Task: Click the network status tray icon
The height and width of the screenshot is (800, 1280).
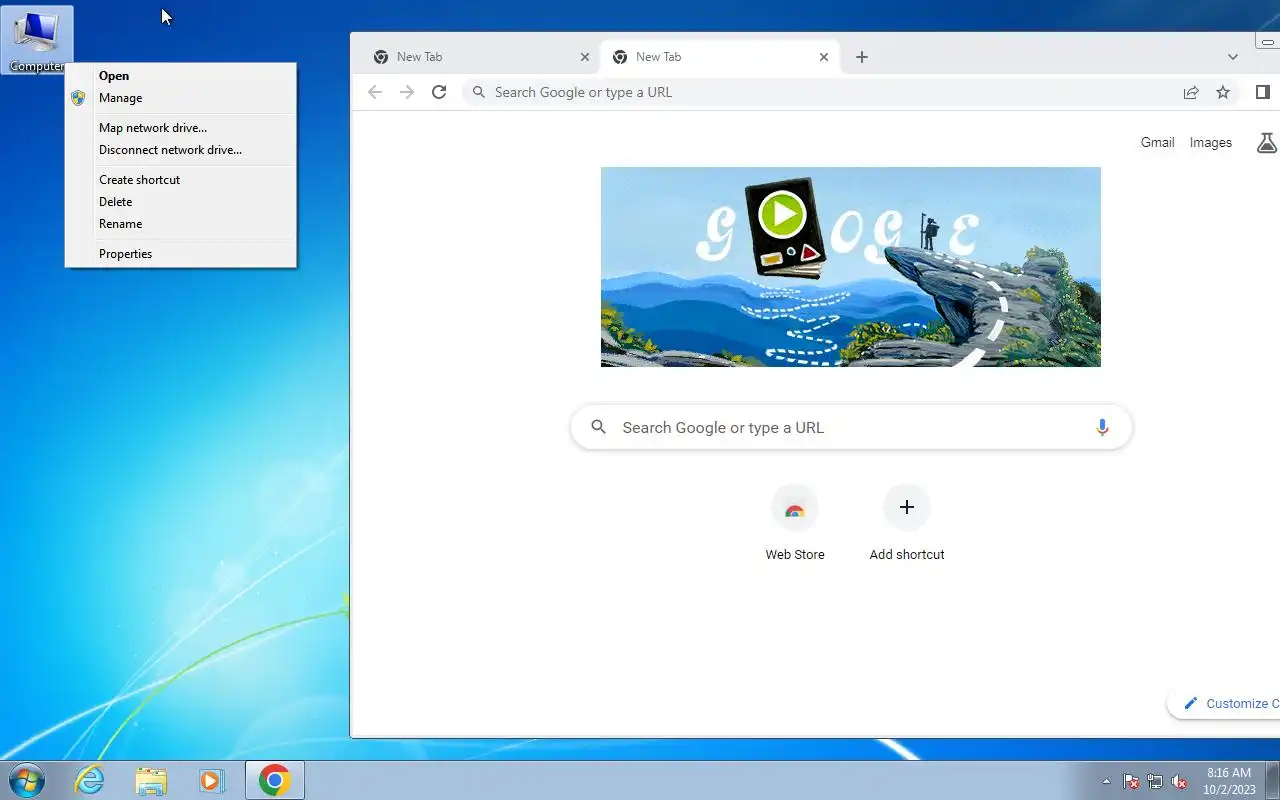Action: tap(1155, 781)
